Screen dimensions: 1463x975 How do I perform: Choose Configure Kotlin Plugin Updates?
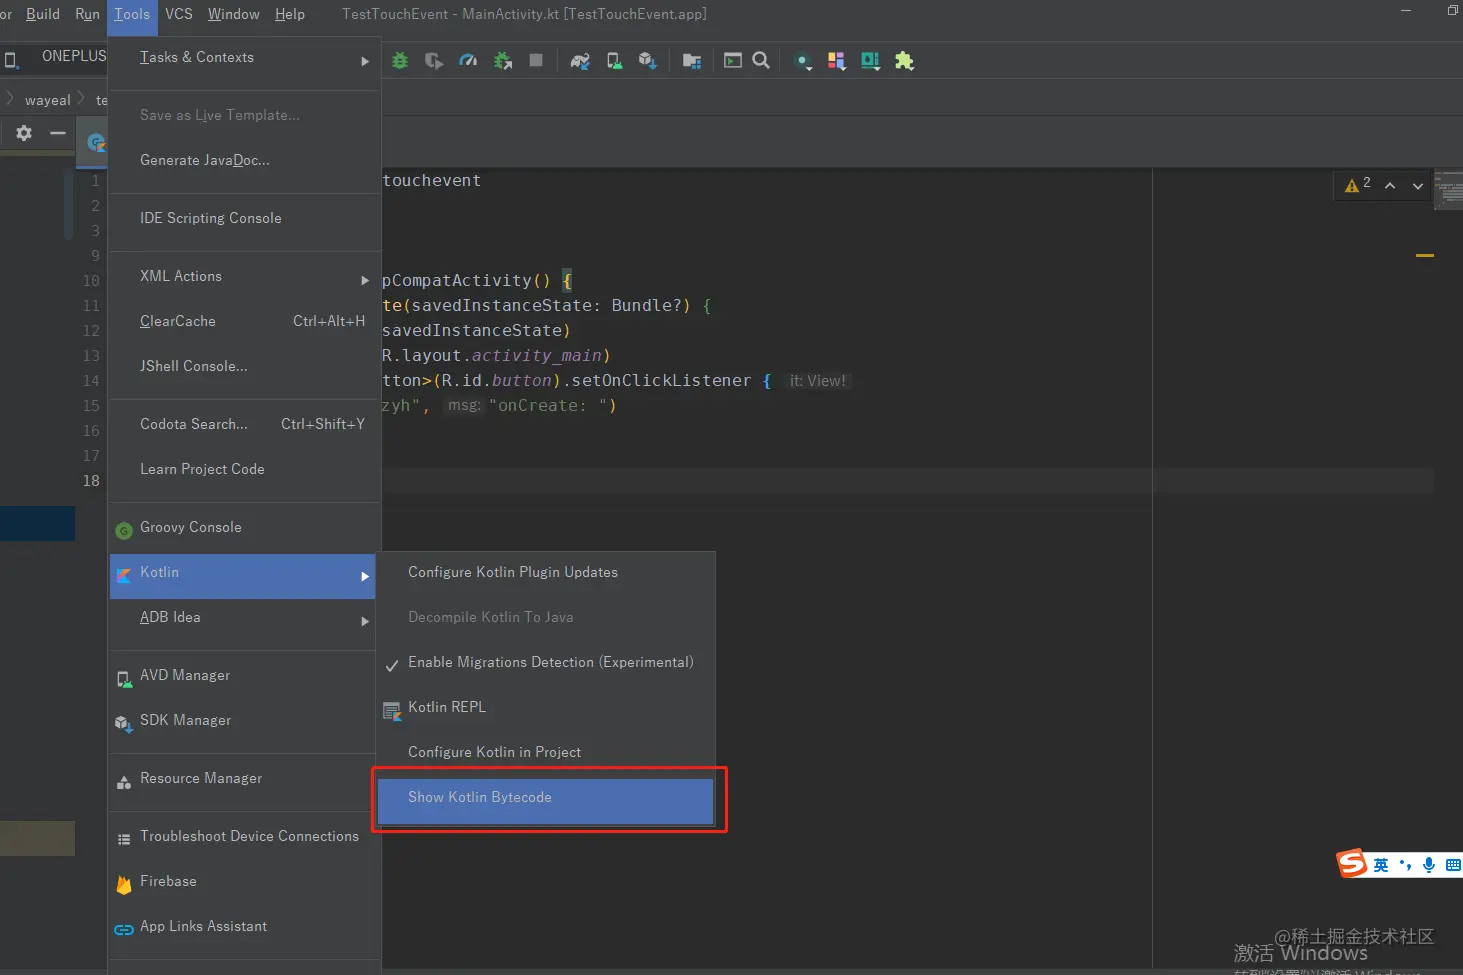[546, 572]
